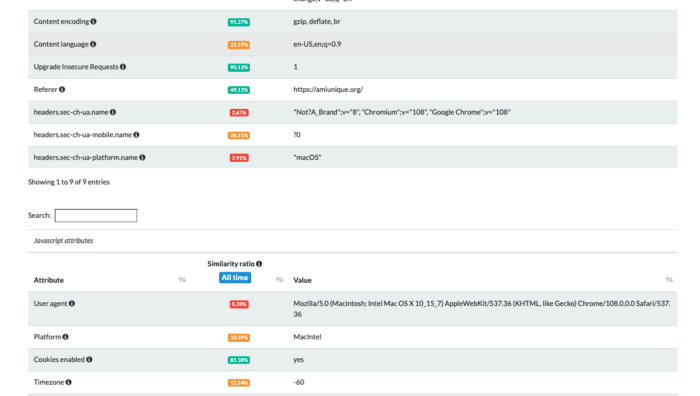Select the Mozilla/5.0 user agent string
The width and height of the screenshot is (700, 396).
point(482,309)
